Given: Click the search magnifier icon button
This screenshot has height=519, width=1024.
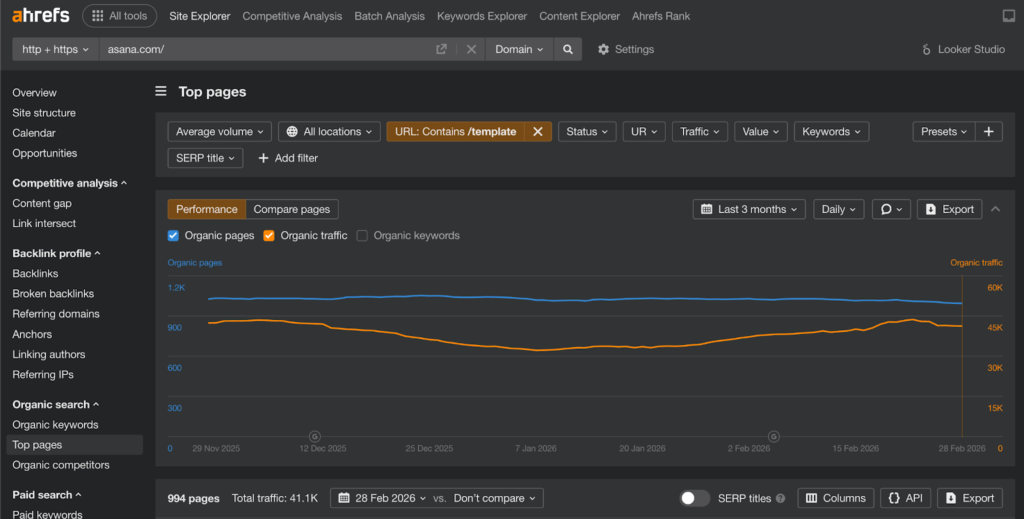Looking at the screenshot, I should [x=568, y=49].
